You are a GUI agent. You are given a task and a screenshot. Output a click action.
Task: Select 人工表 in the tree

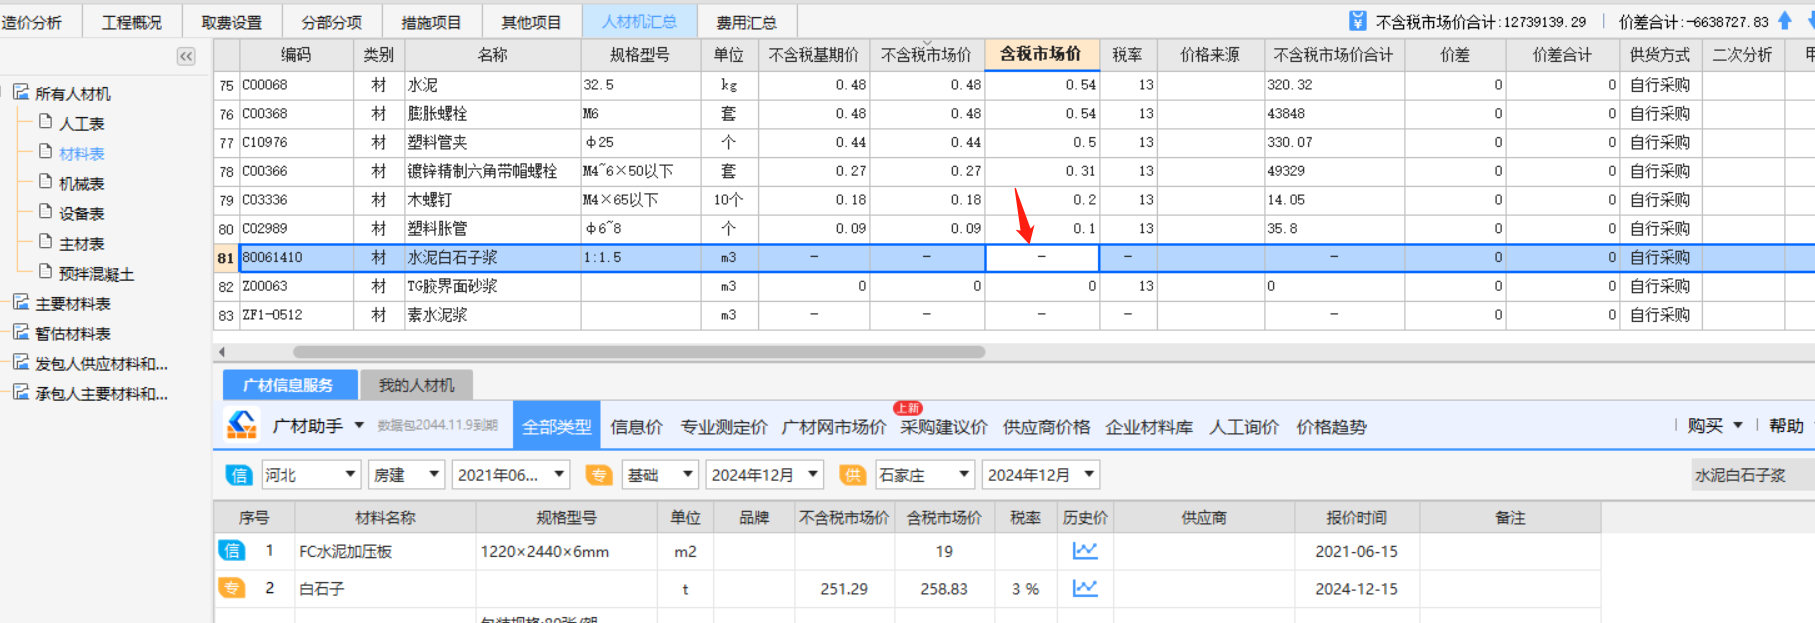[82, 124]
